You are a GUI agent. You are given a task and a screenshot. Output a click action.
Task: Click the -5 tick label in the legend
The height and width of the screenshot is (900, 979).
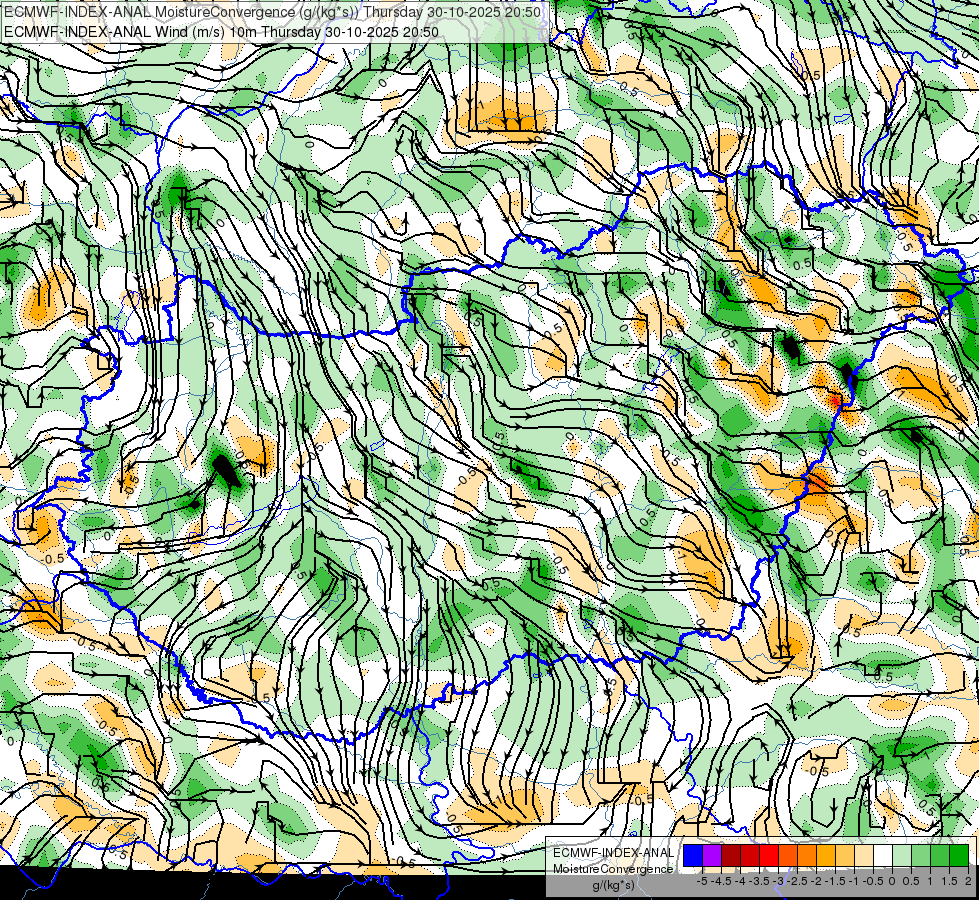click(x=702, y=881)
